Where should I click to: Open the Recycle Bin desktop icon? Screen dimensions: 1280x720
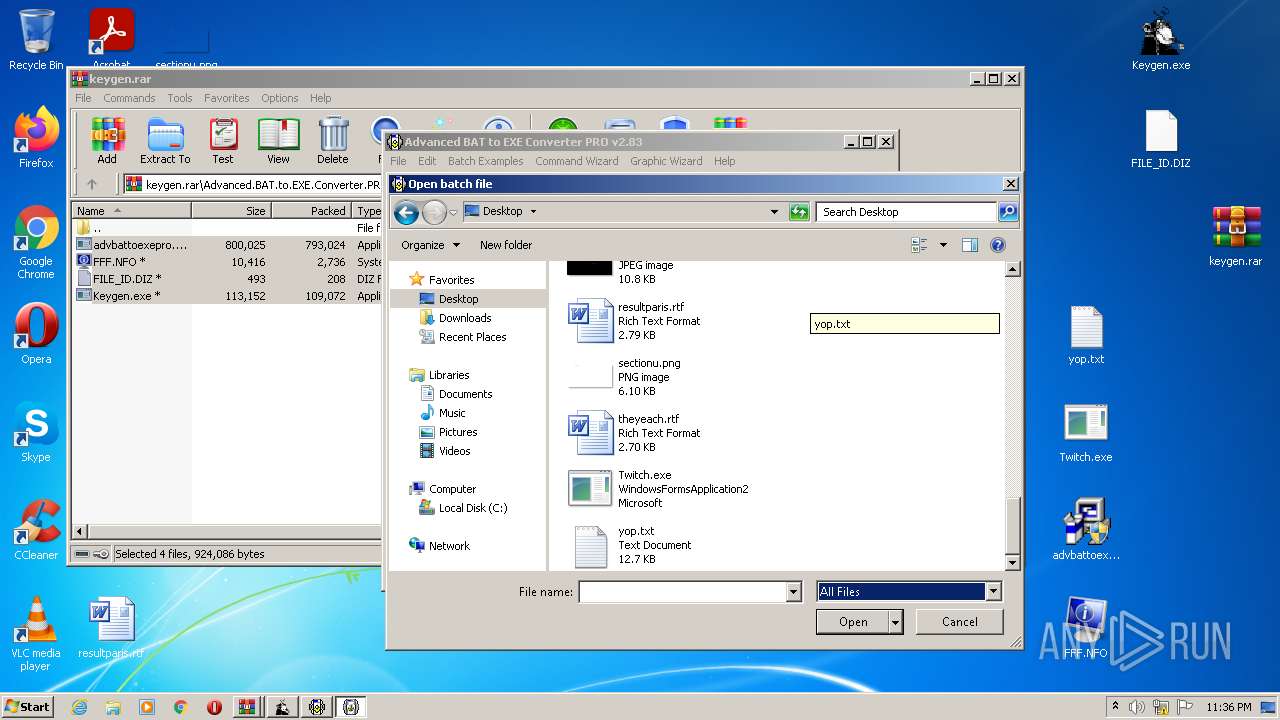point(36,40)
